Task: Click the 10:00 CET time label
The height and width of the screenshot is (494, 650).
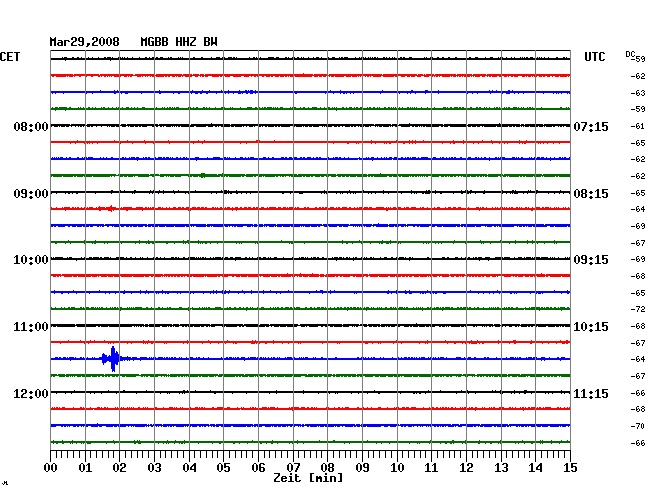Action: pyautogui.click(x=31, y=260)
